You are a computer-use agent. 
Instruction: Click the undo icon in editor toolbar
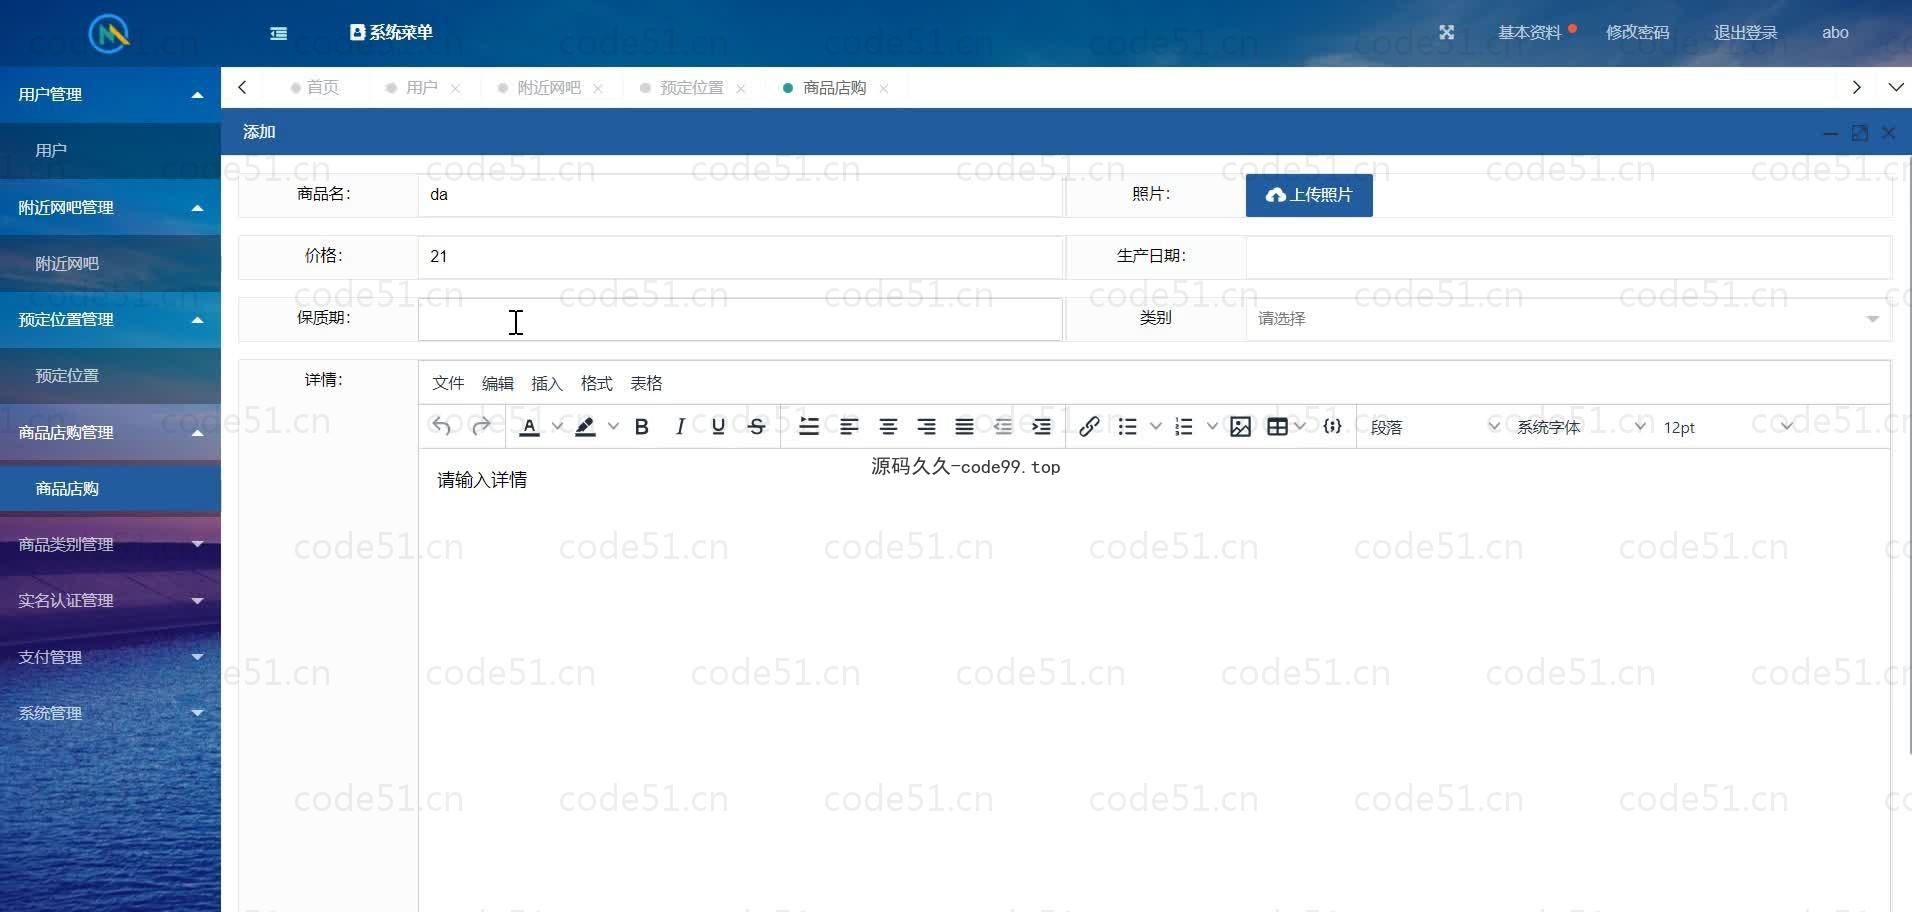[441, 427]
